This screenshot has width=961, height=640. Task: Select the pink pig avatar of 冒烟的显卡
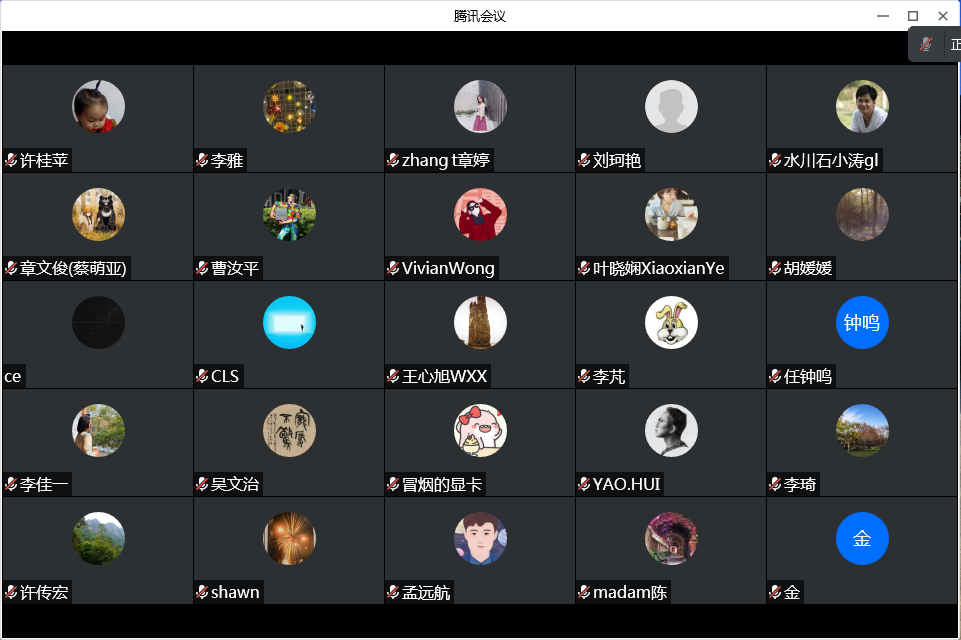480,430
